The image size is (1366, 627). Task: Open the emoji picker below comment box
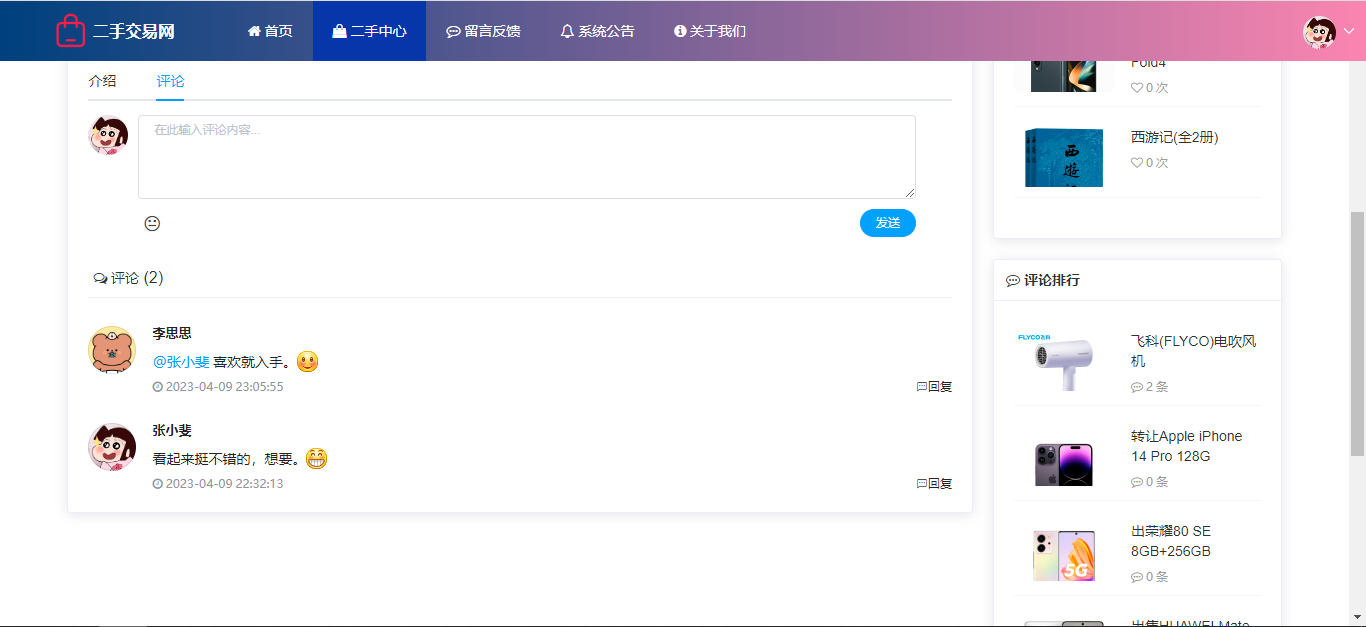point(152,223)
